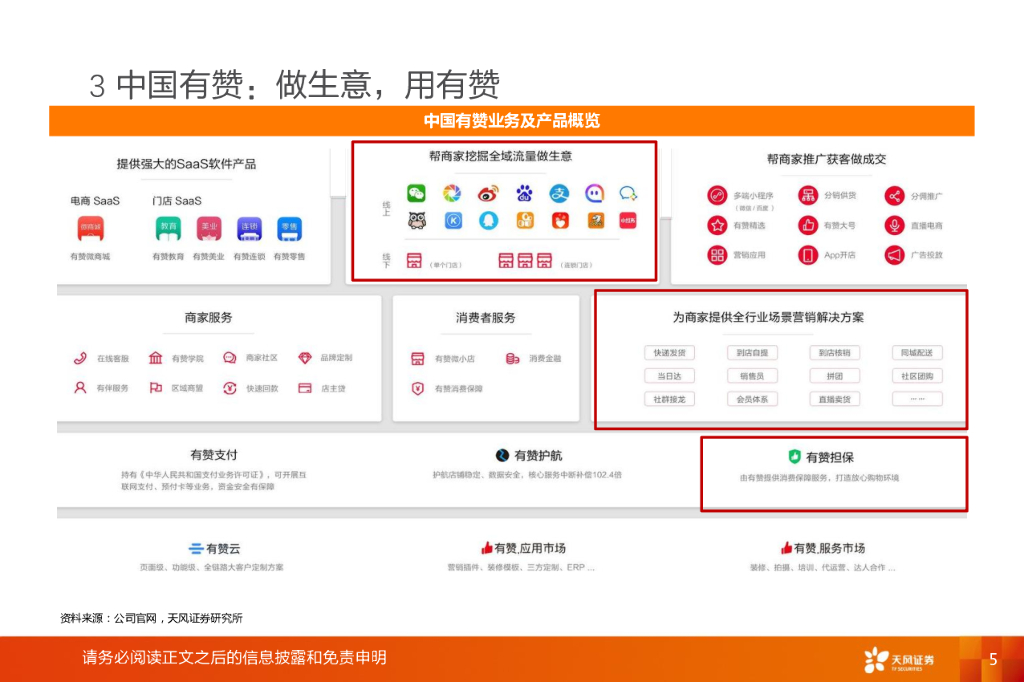Click the 有赞微小店 storefront icon

pos(418,359)
